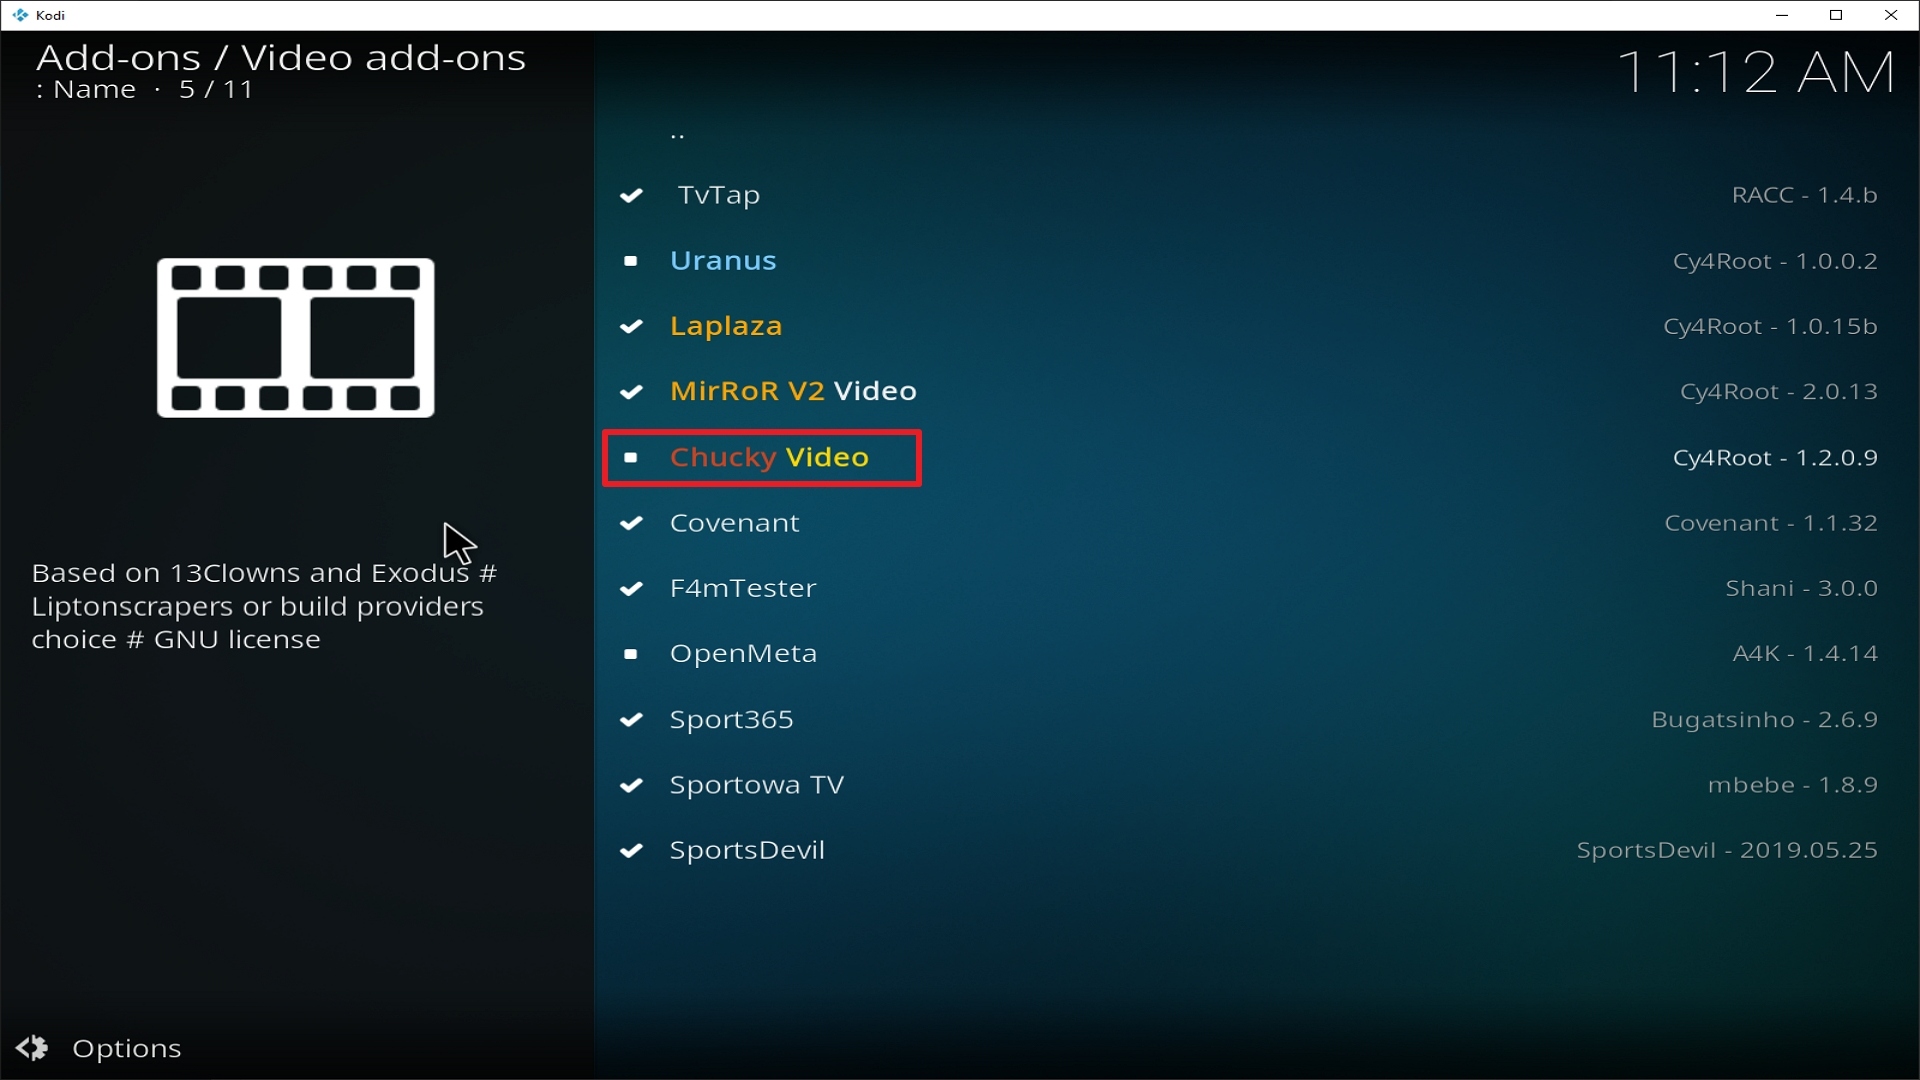
Task: Click the checkmark icon beside Sportowa TV
Action: click(x=631, y=785)
